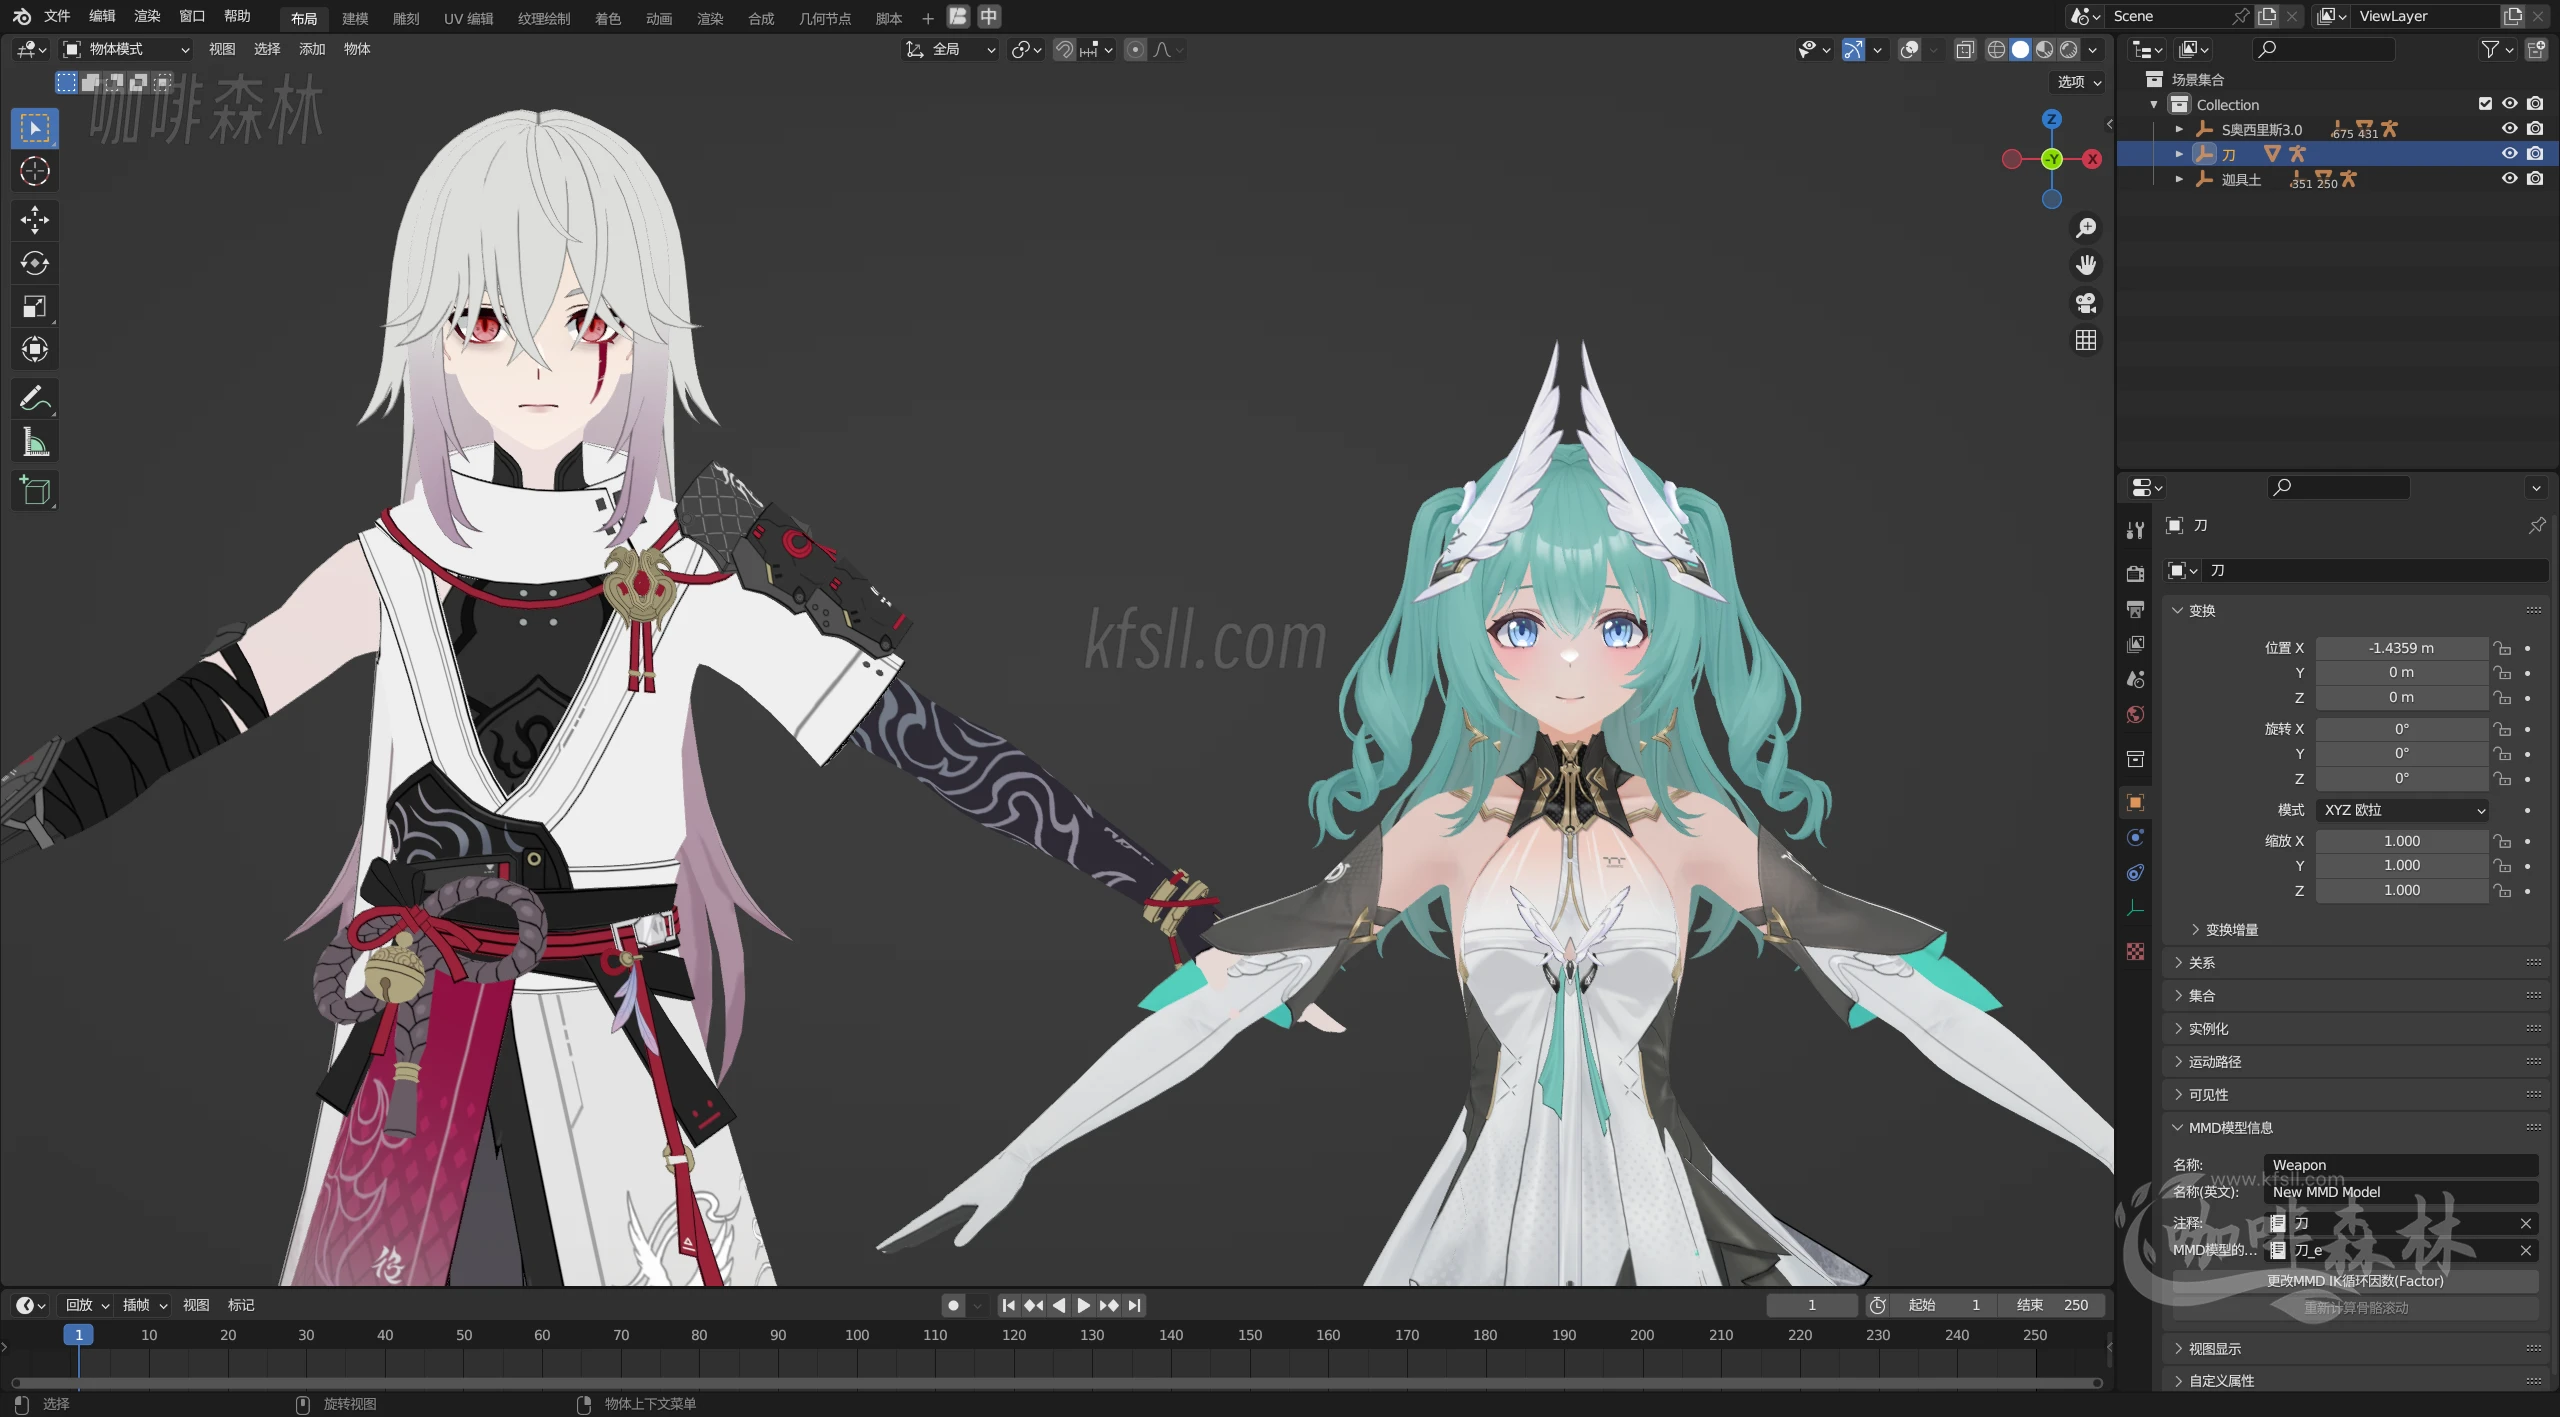Click the blue Z axis on the gizmo
The width and height of the screenshot is (2560, 1417).
point(2052,119)
